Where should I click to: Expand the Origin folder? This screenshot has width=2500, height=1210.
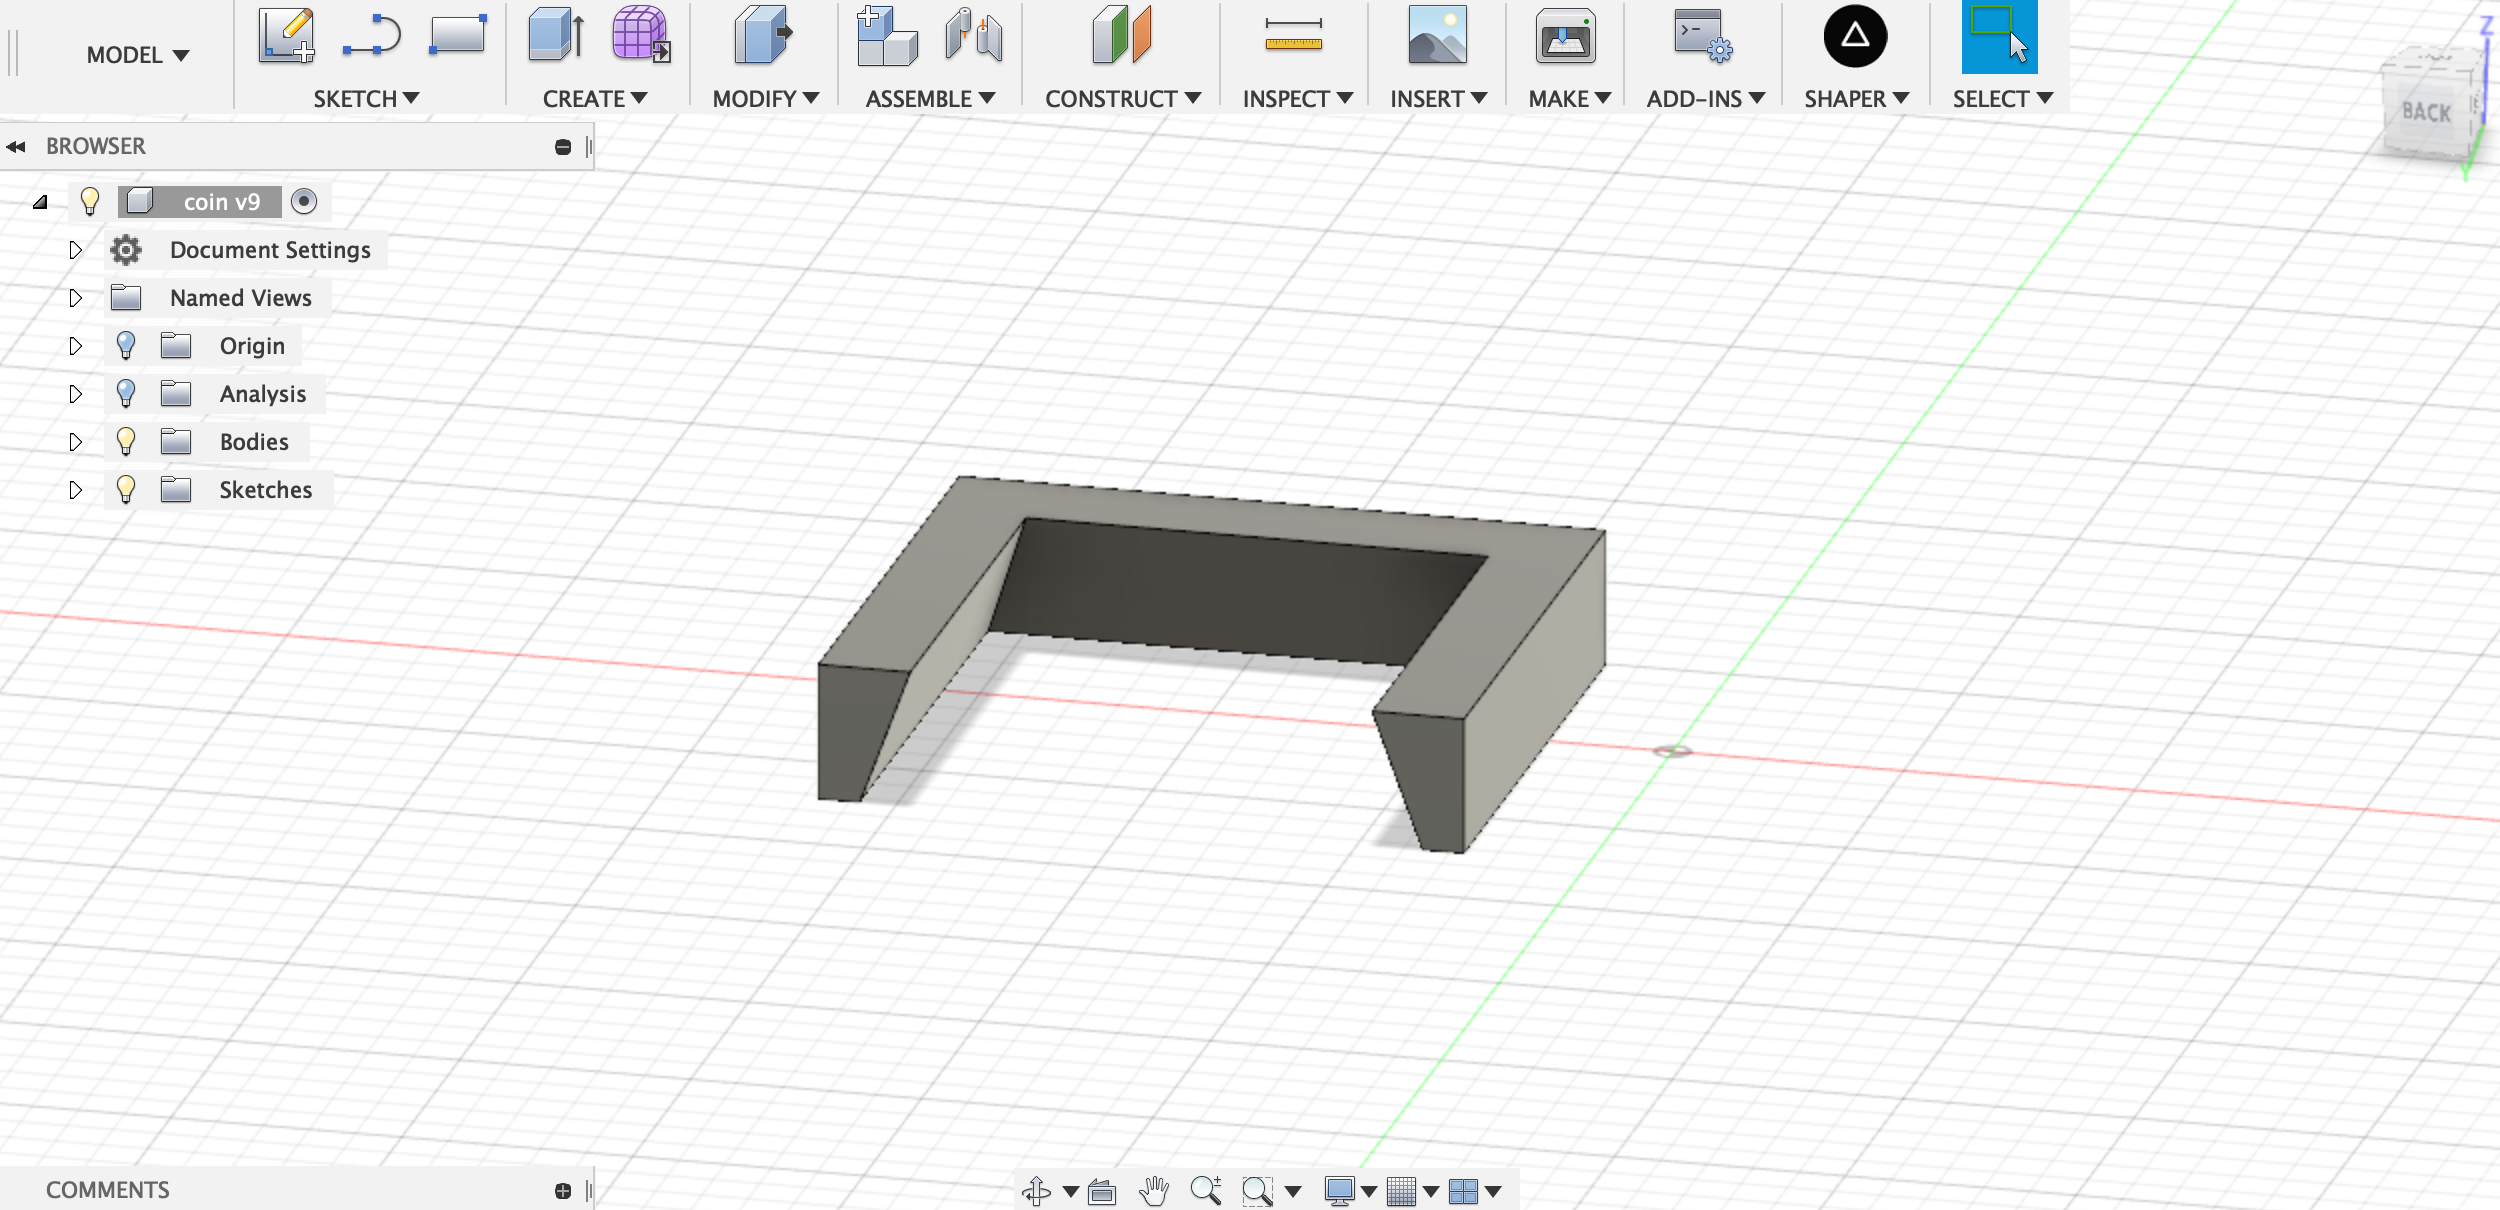(x=75, y=346)
